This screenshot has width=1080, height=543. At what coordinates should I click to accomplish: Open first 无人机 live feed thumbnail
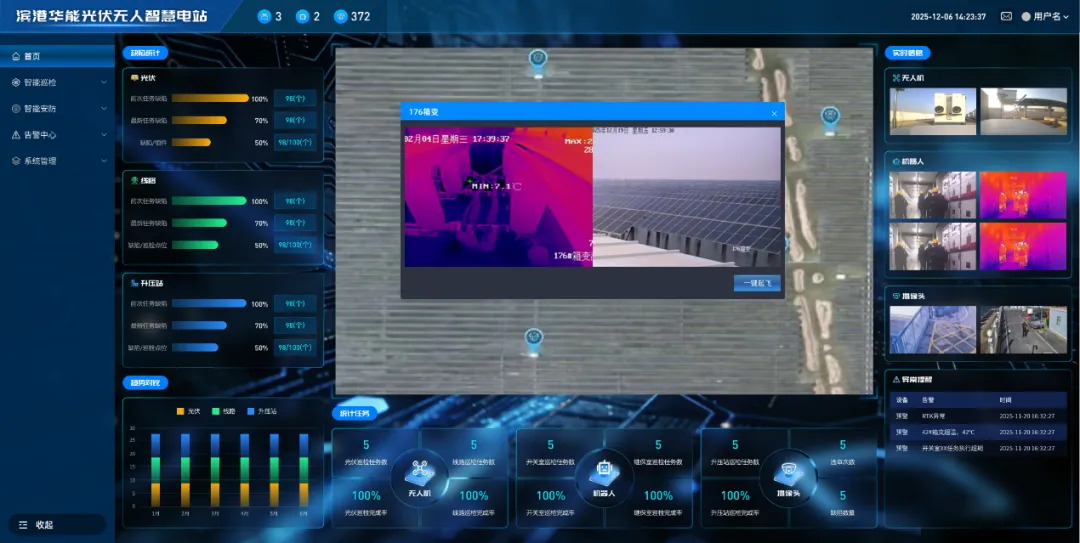933,111
